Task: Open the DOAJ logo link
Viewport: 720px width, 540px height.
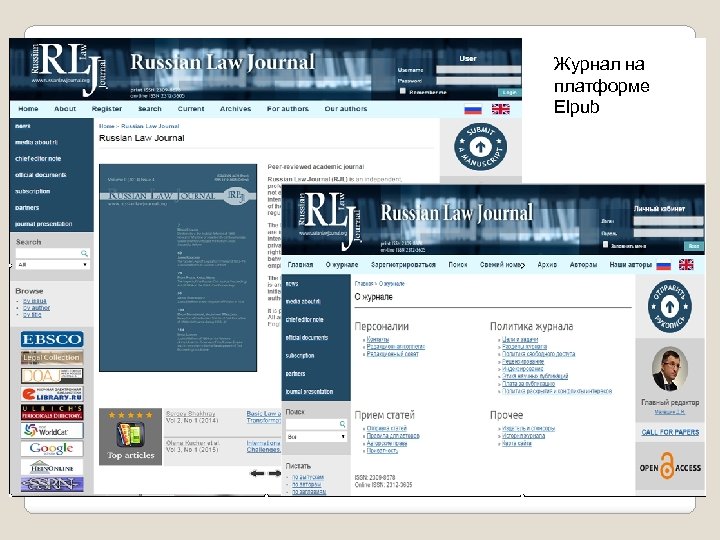Action: pyautogui.click(x=52, y=376)
